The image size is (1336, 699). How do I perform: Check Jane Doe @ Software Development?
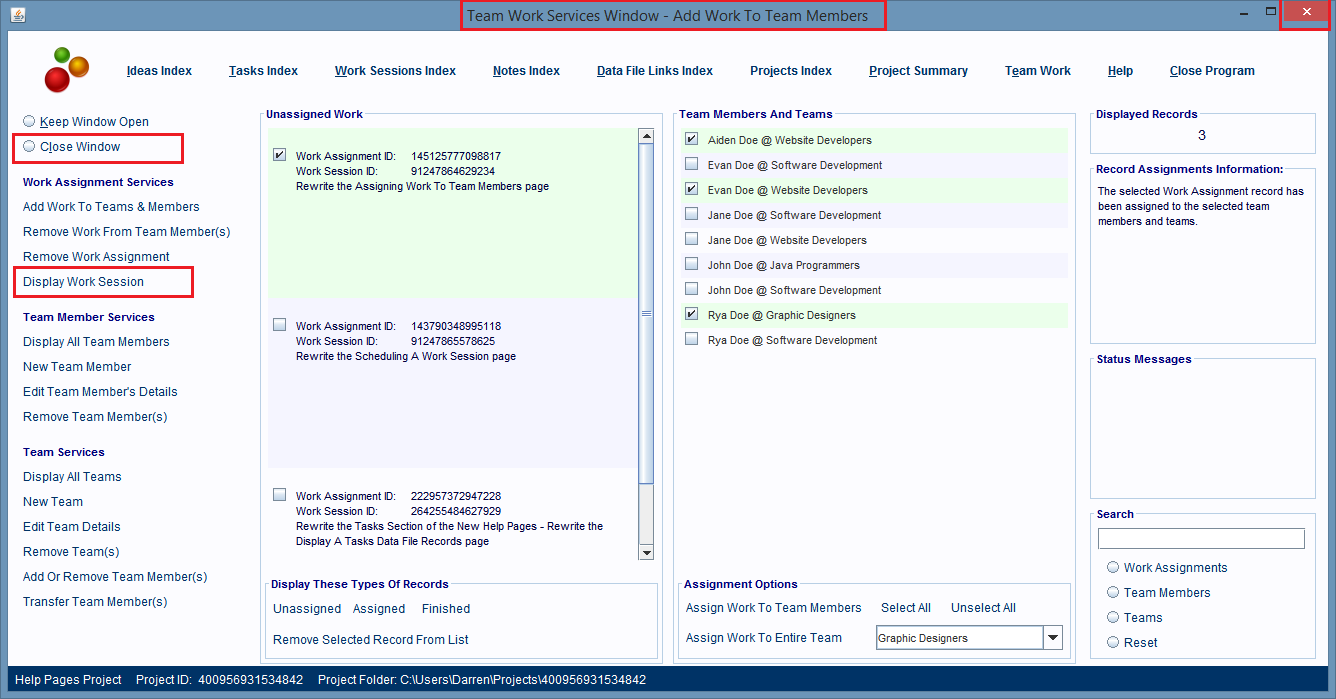(x=691, y=215)
